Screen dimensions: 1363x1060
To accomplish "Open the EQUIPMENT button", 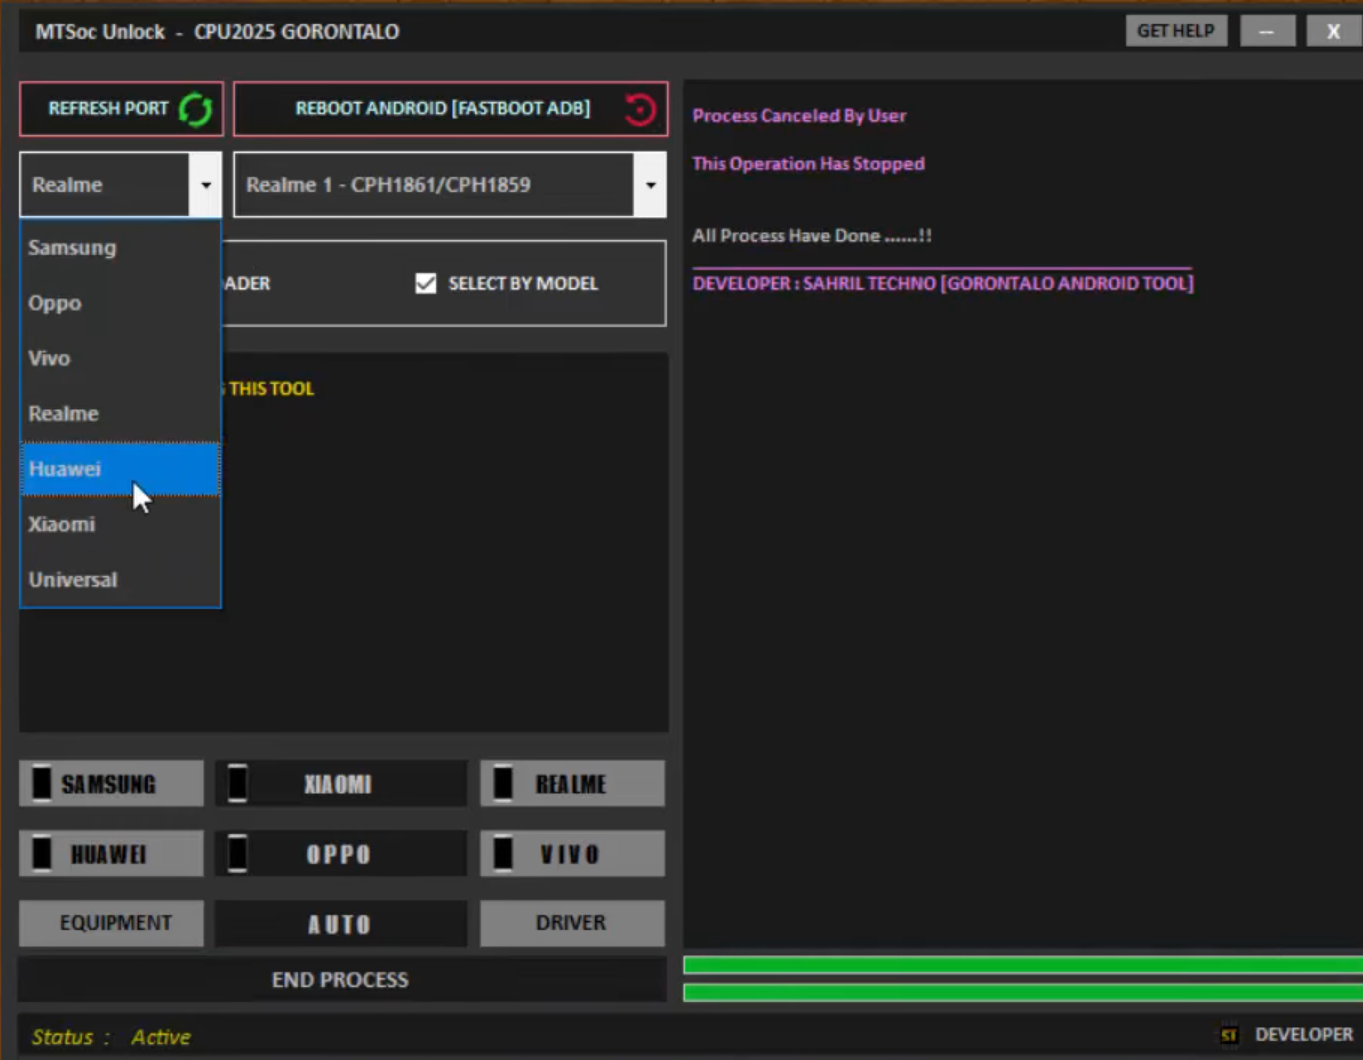I will [x=112, y=923].
